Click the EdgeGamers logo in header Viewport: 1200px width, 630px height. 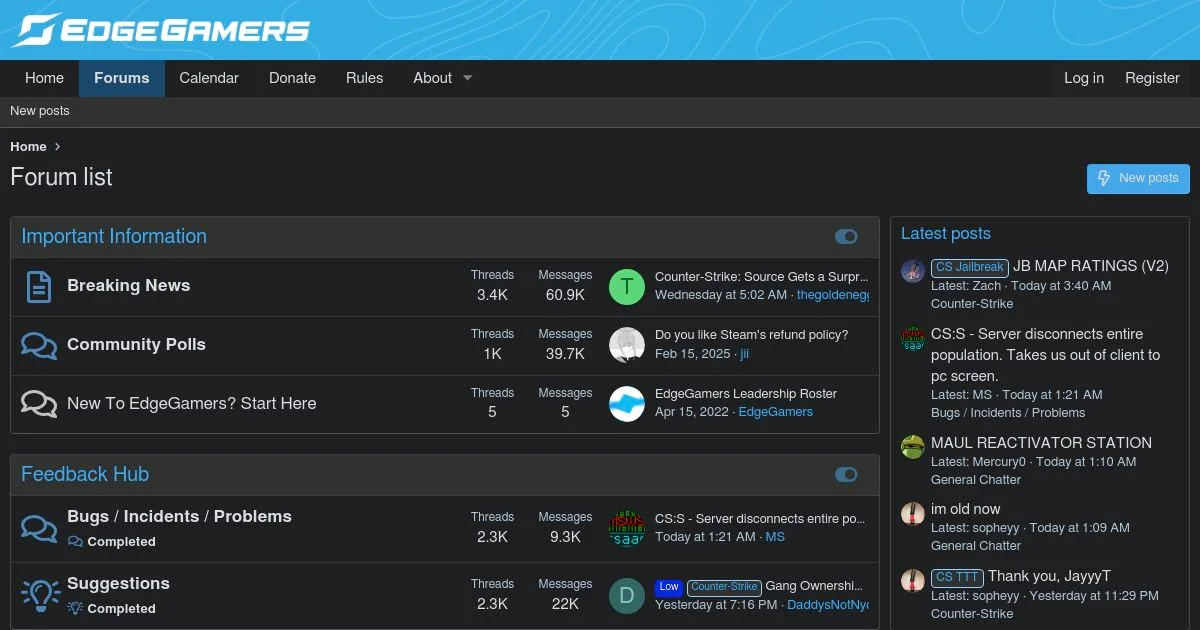point(160,30)
